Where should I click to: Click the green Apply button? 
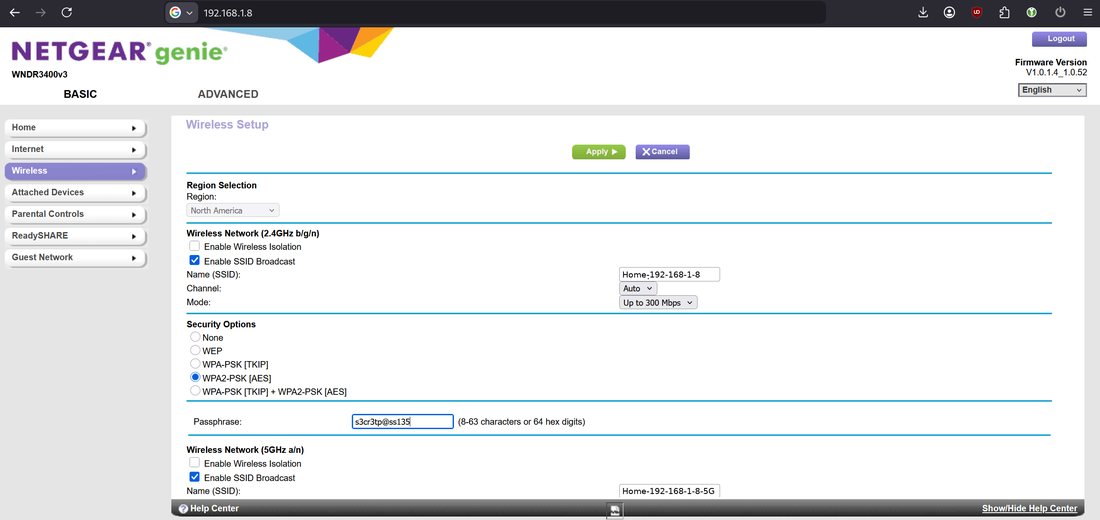coord(598,152)
